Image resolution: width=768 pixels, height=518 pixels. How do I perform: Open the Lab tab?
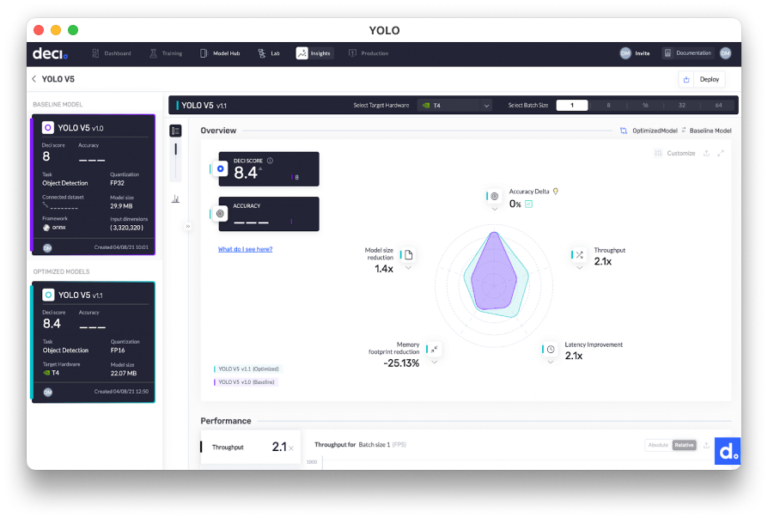[x=269, y=53]
